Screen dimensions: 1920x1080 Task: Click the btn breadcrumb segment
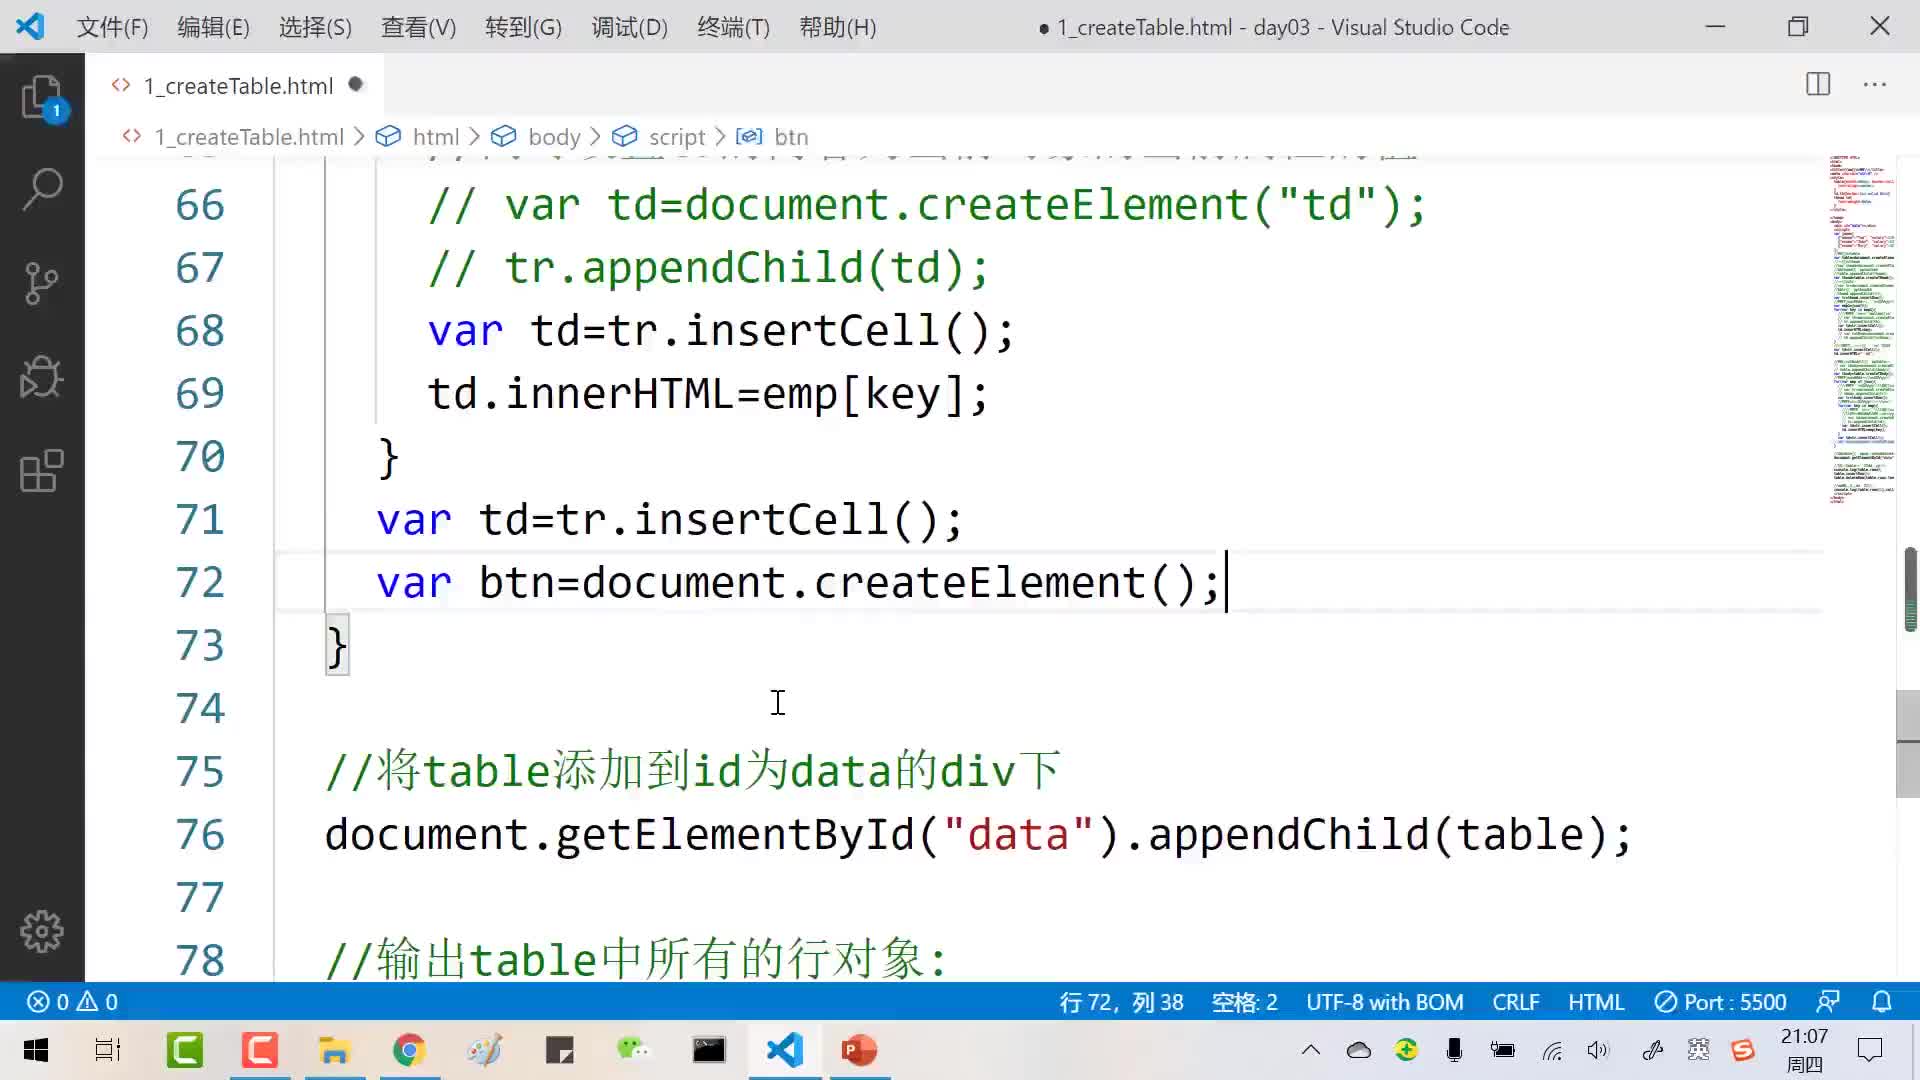coord(790,137)
